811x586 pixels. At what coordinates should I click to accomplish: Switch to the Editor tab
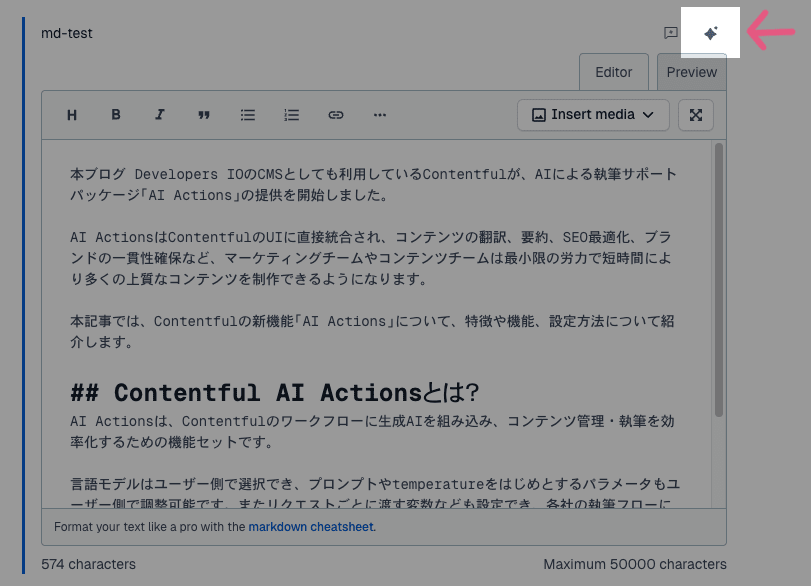(613, 72)
